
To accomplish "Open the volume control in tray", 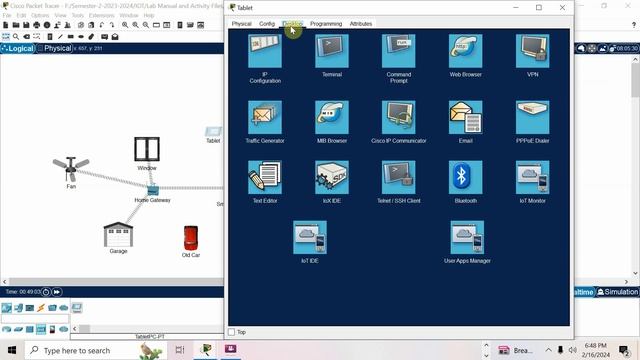I will tap(573, 350).
